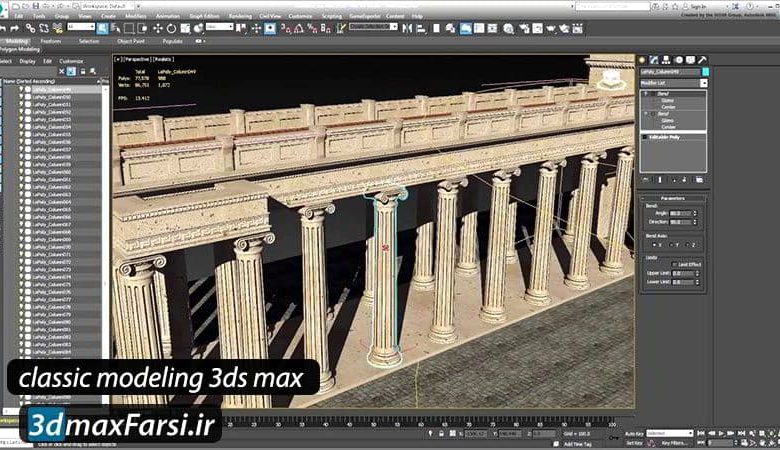Click the Unlink Selection tool
The width and height of the screenshot is (780, 450).
click(x=44, y=28)
